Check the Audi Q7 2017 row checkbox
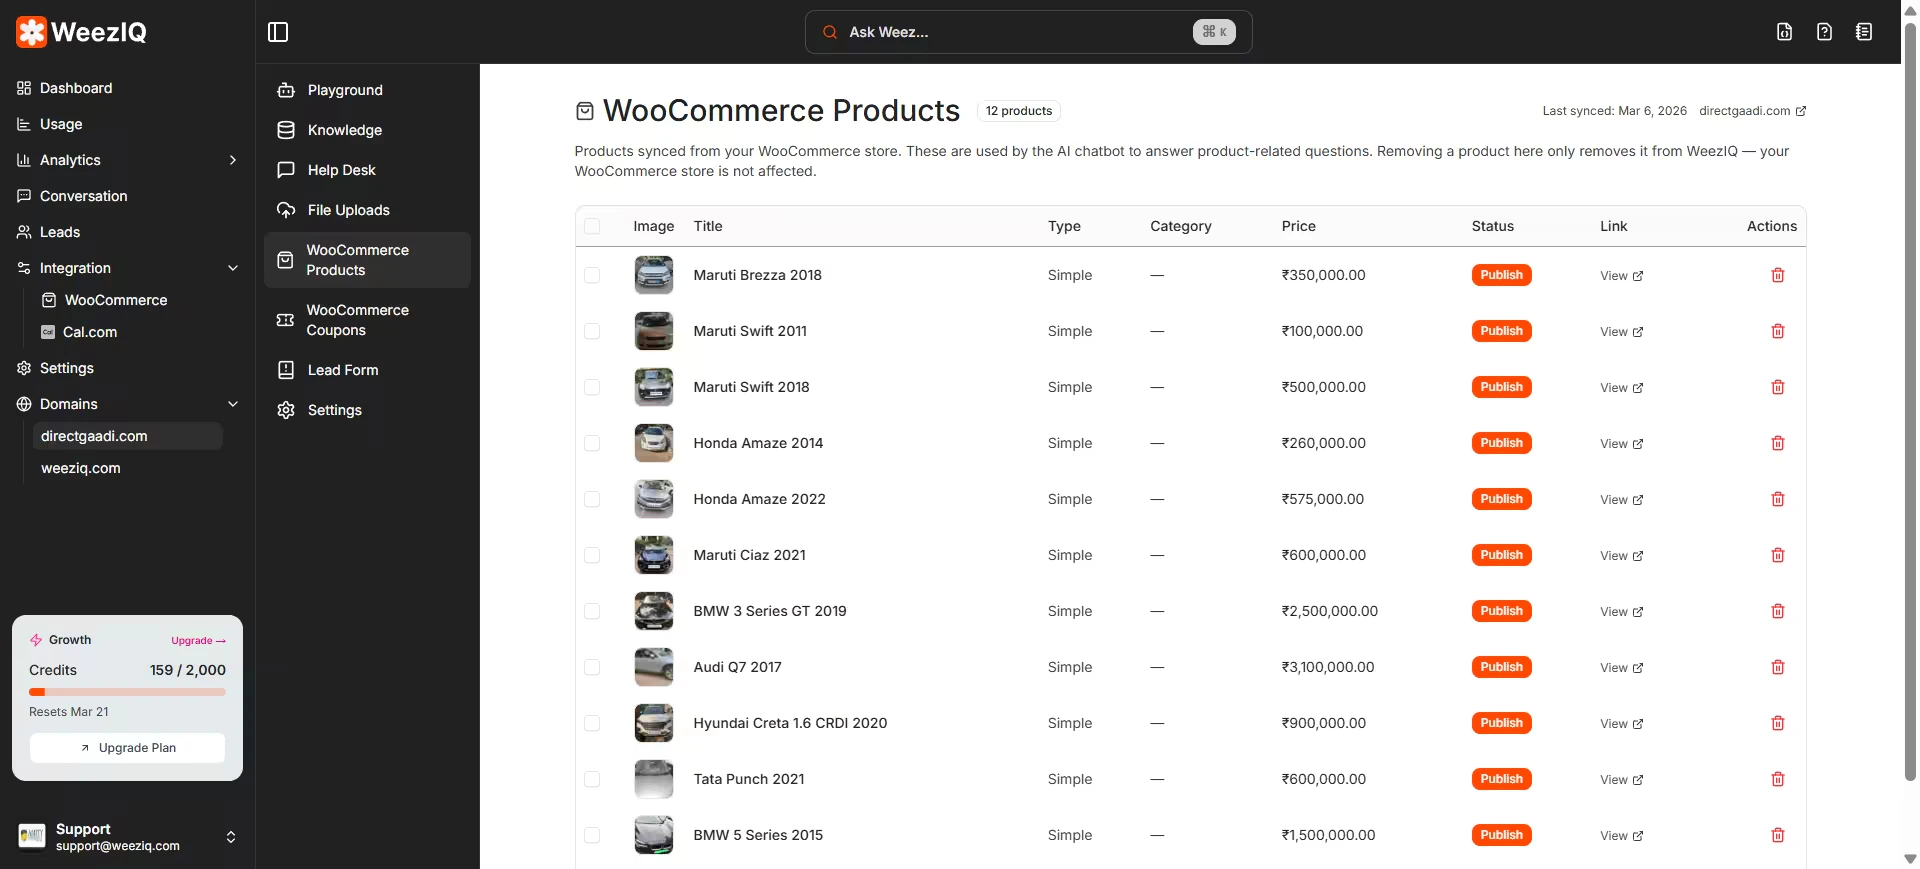The height and width of the screenshot is (869, 1920). point(592,667)
